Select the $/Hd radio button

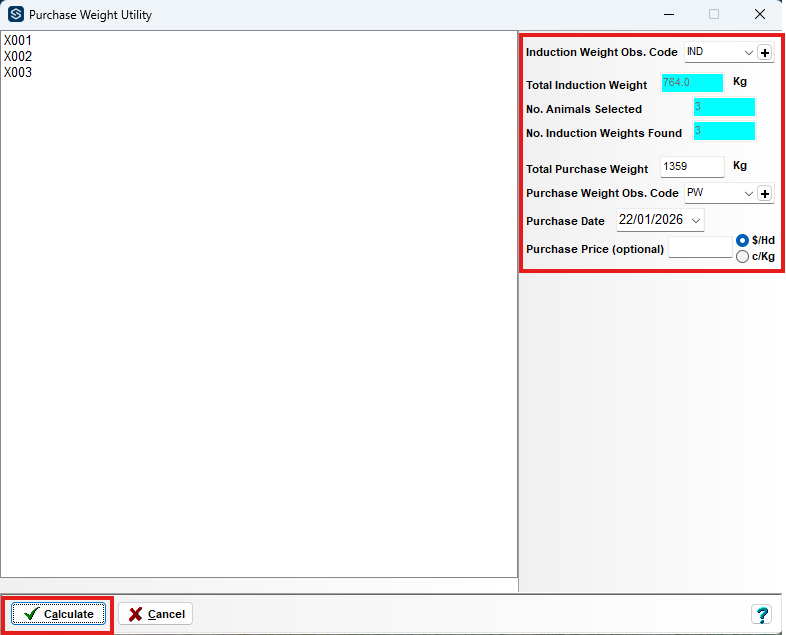point(742,240)
